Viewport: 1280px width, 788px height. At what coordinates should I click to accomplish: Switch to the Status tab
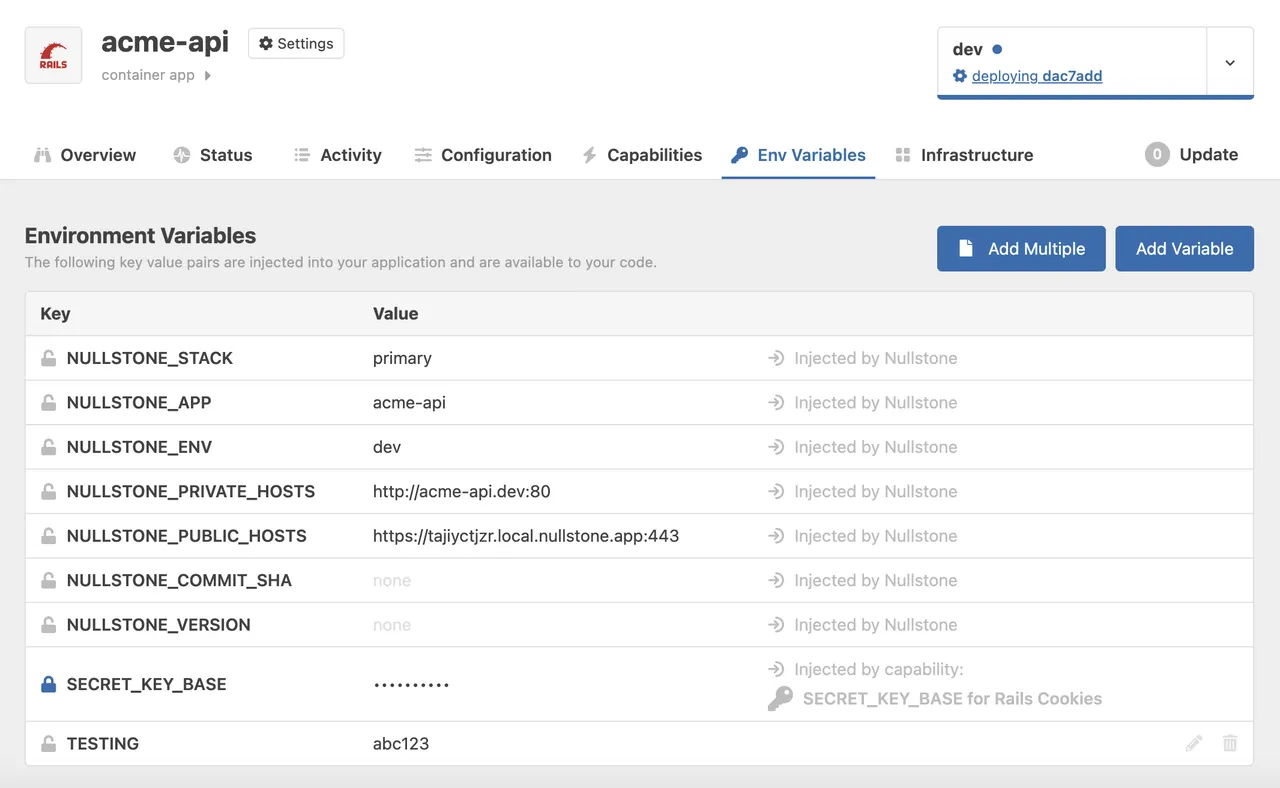pyautogui.click(x=212, y=155)
